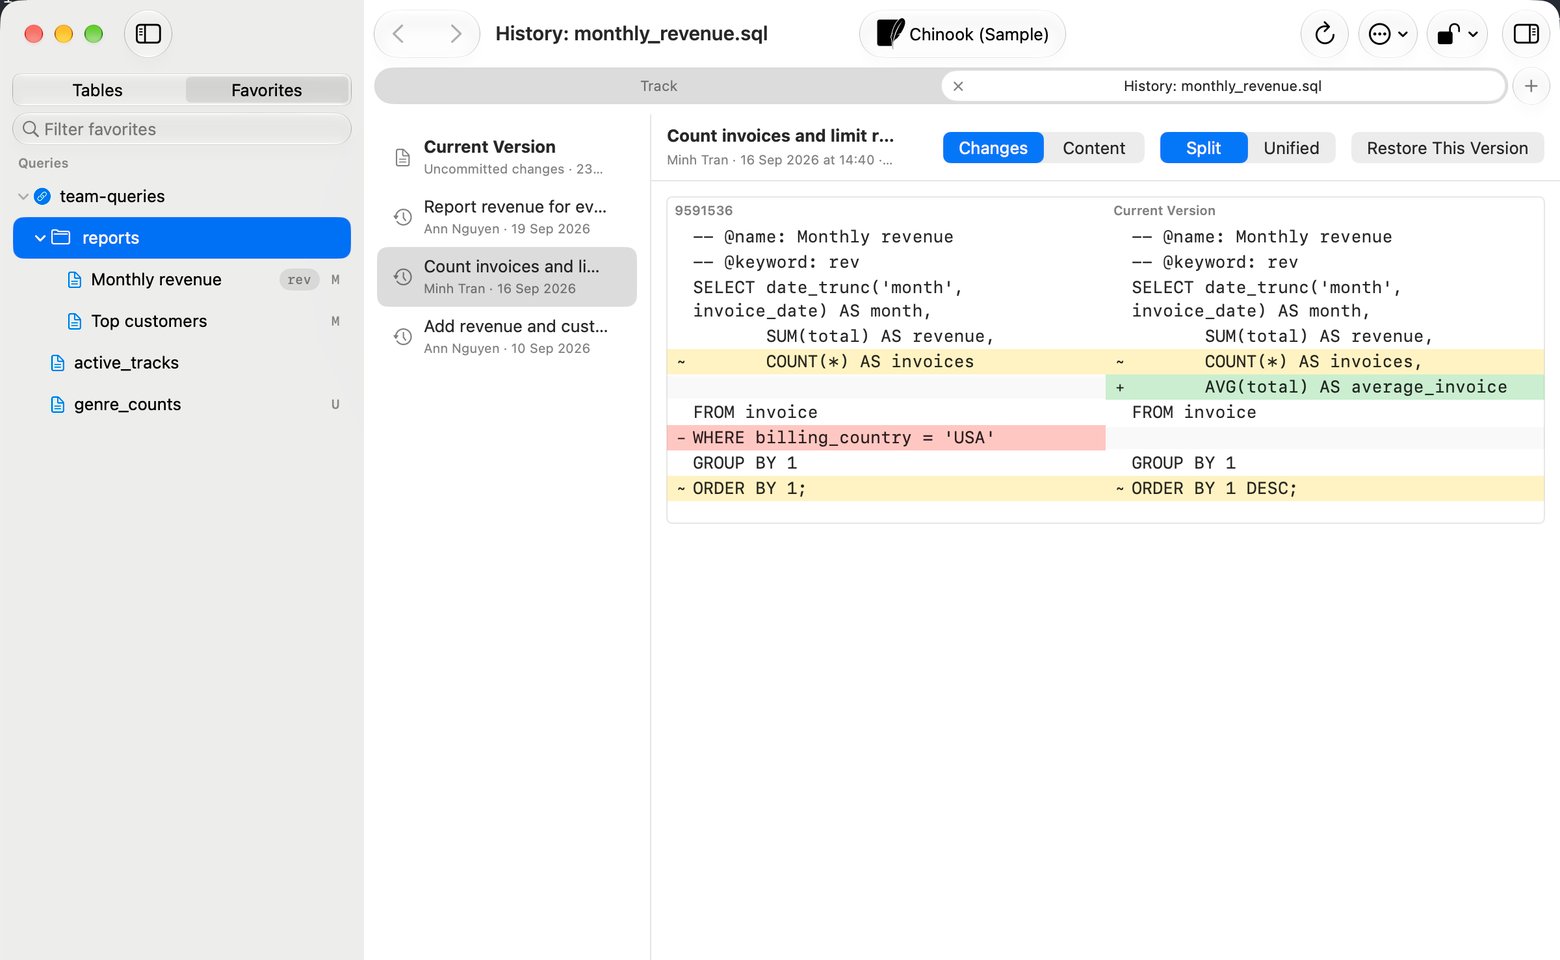Open the Monthly revenue query
Image resolution: width=1560 pixels, height=960 pixels.
pos(156,280)
